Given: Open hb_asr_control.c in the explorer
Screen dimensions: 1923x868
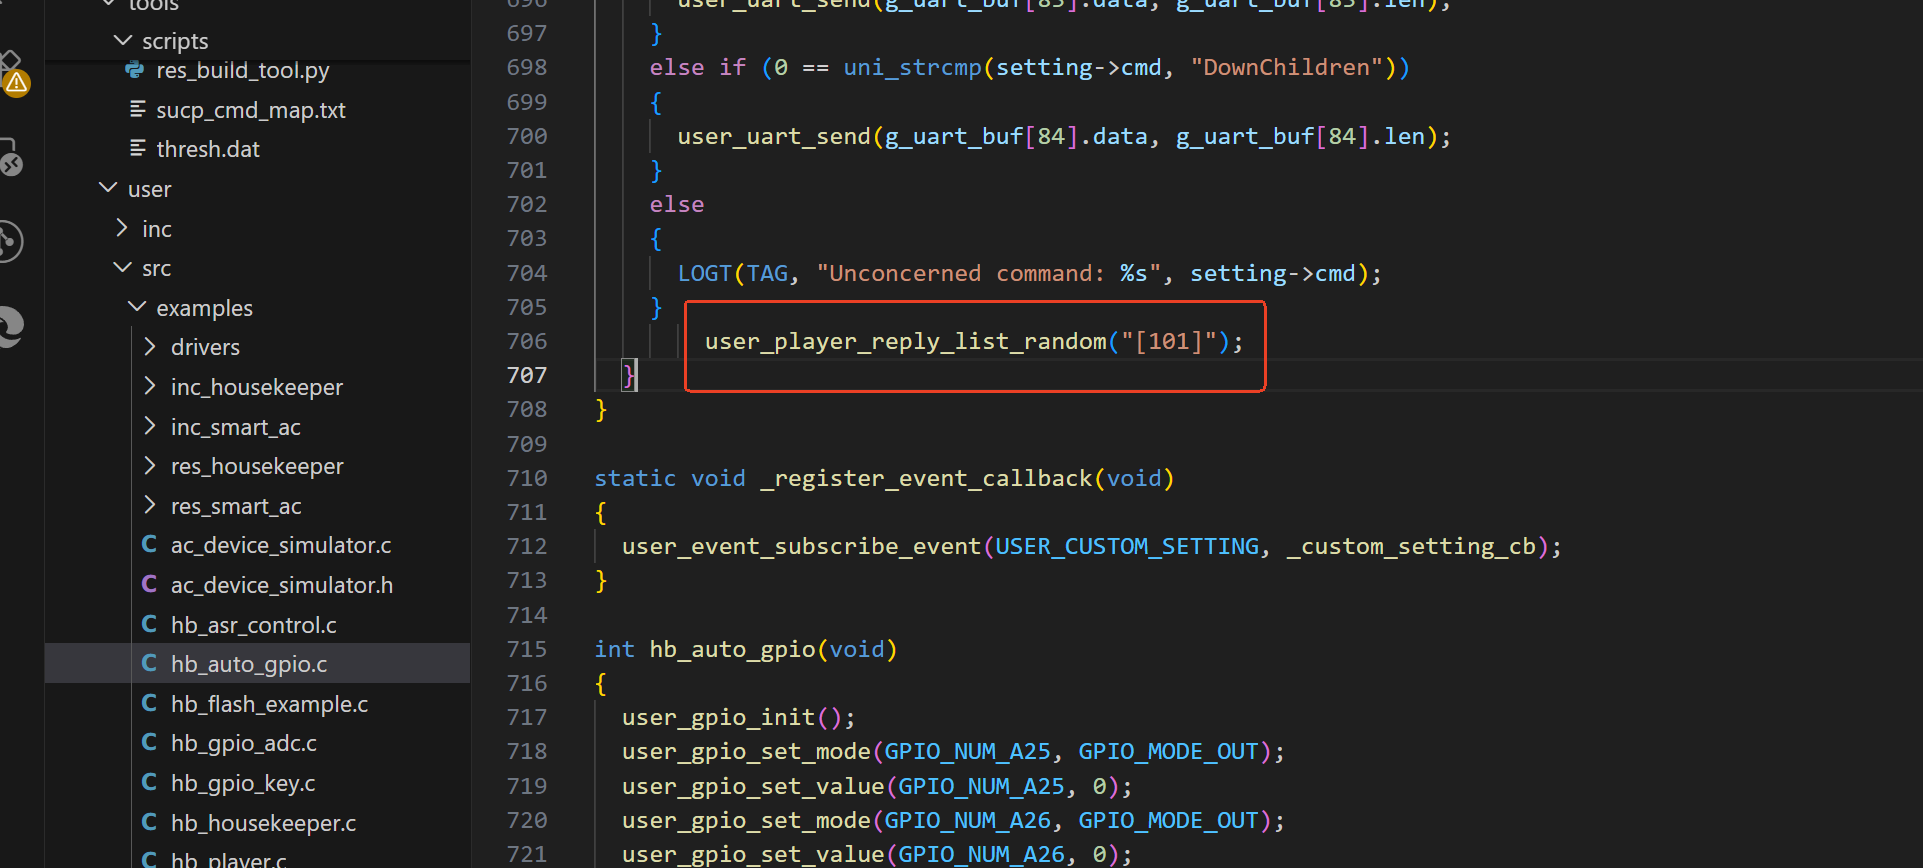Looking at the screenshot, I should [253, 625].
